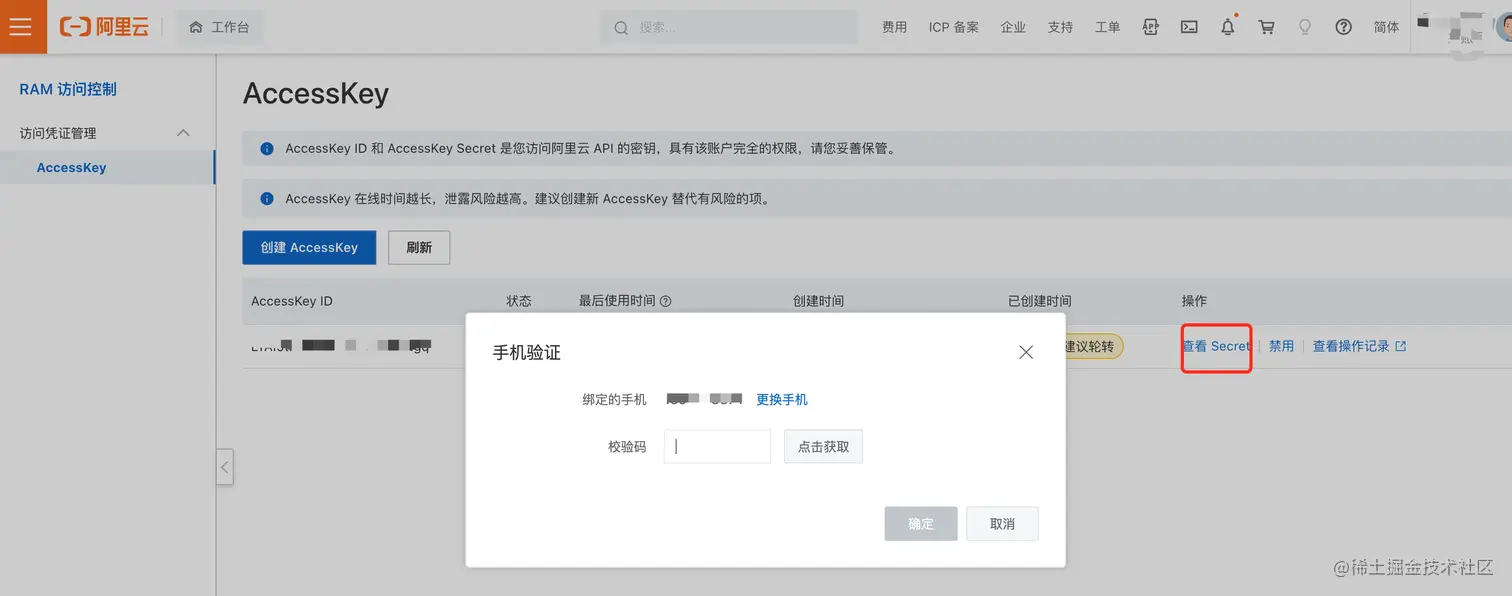Click the 操作 column header
This screenshot has height=596, width=1512.
[x=1194, y=301]
